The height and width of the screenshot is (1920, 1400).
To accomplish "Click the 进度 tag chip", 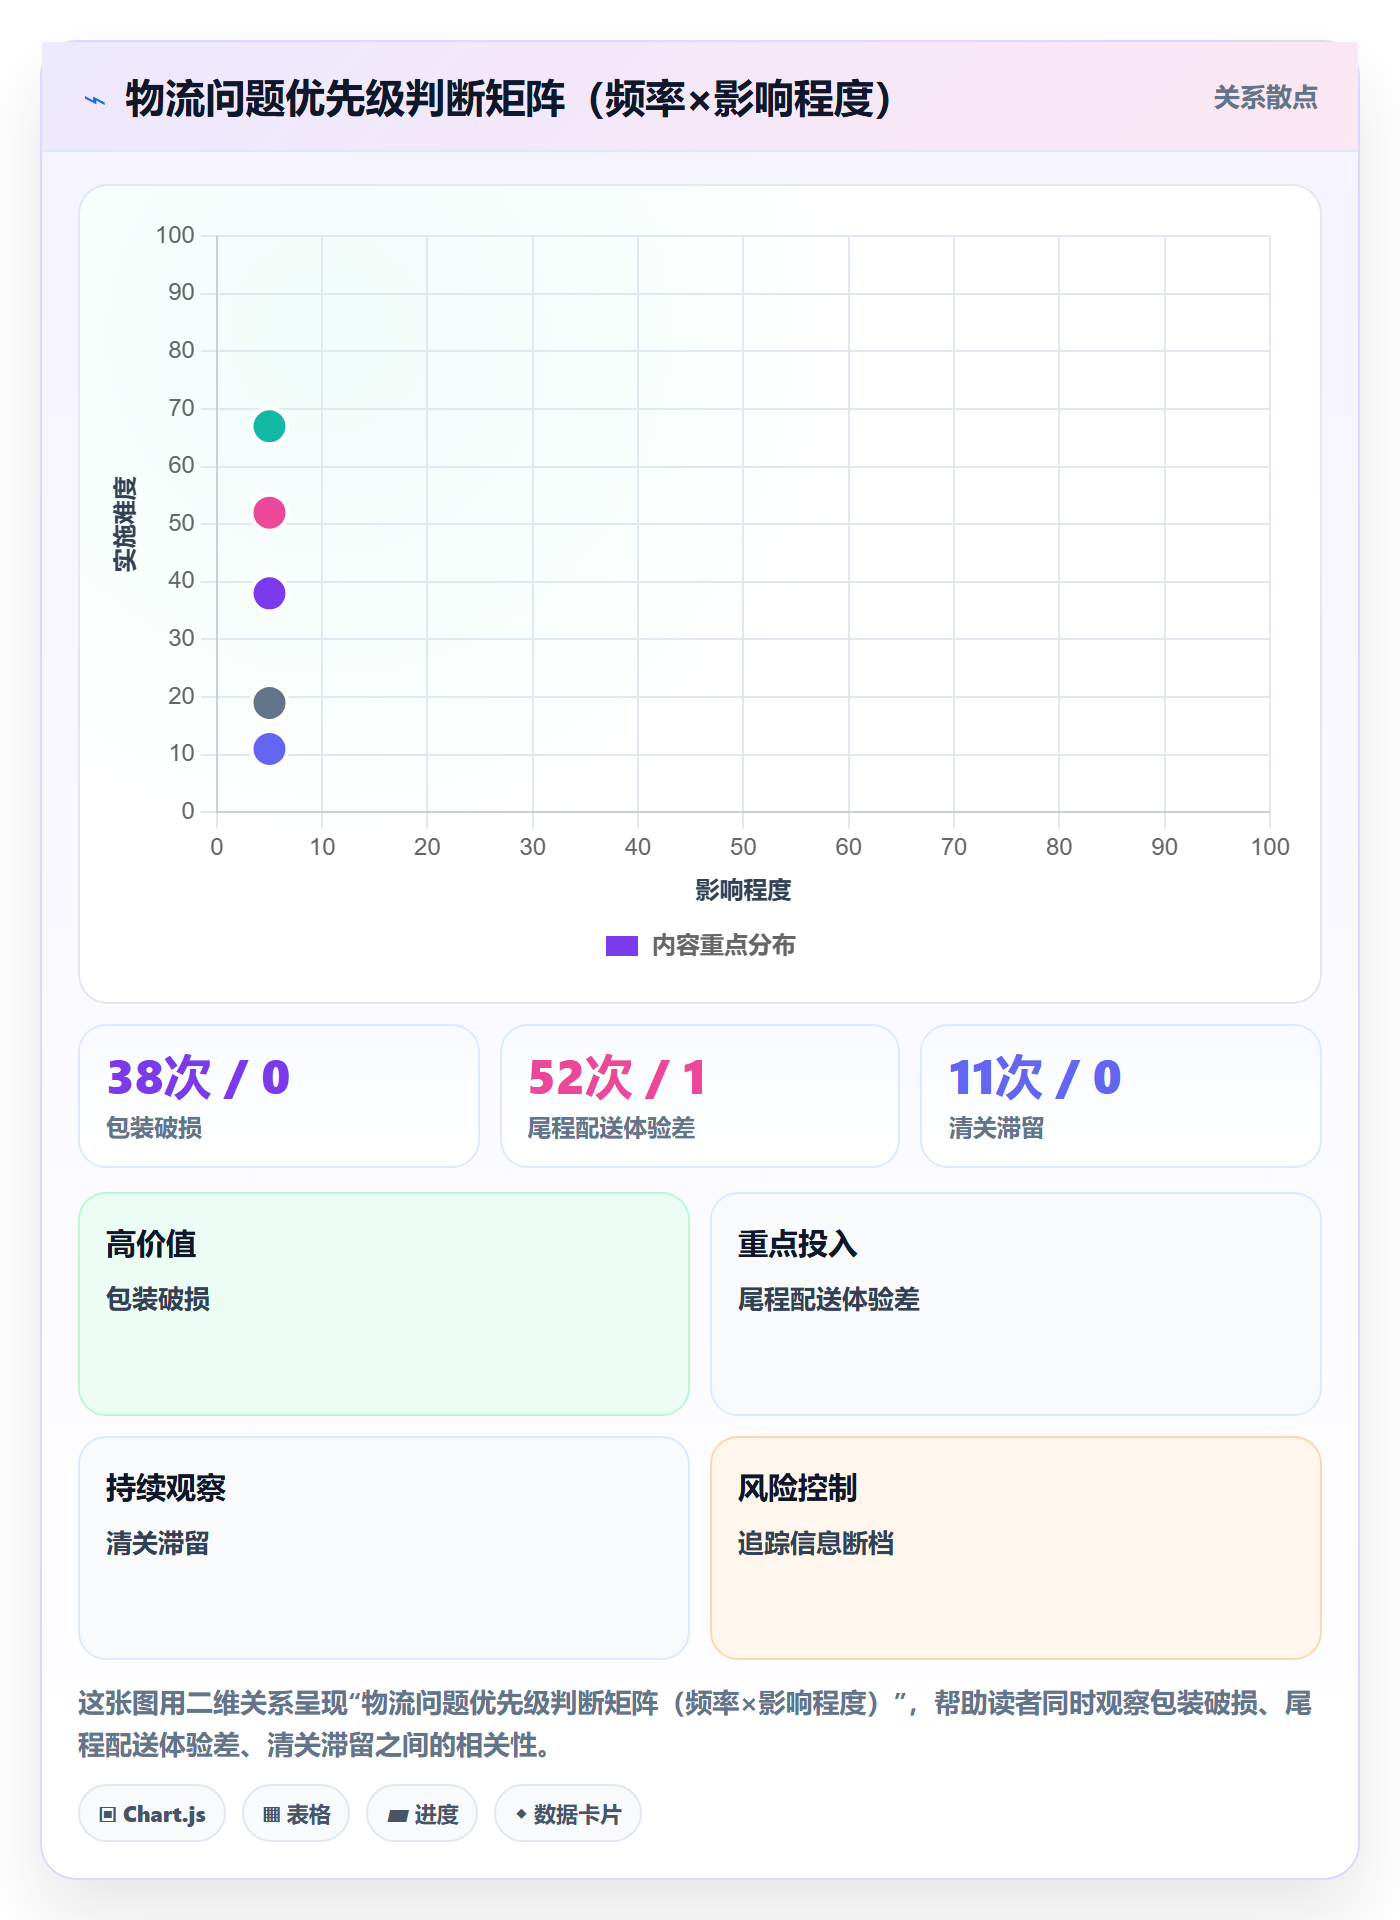I will [x=422, y=1813].
